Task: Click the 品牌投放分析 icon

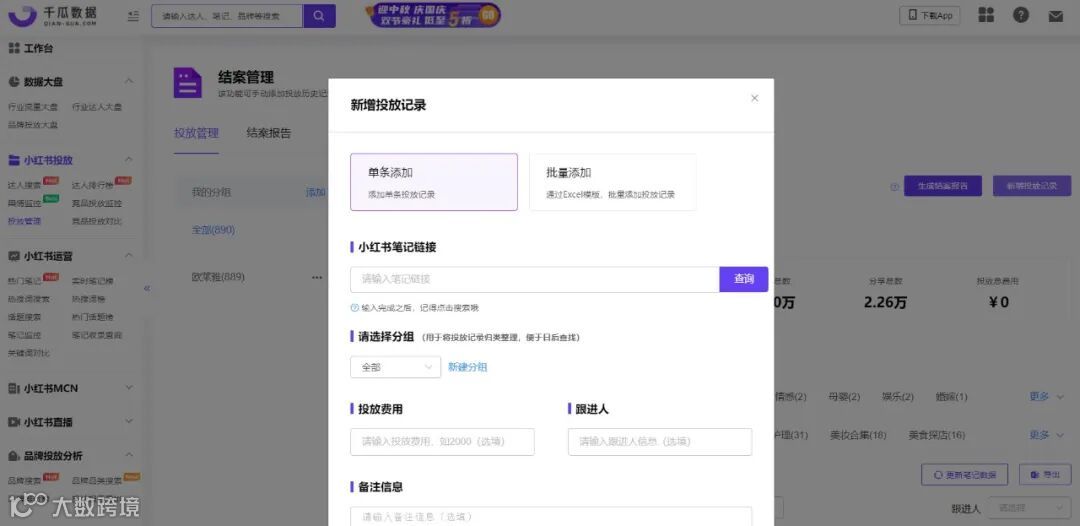Action: pyautogui.click(x=14, y=456)
